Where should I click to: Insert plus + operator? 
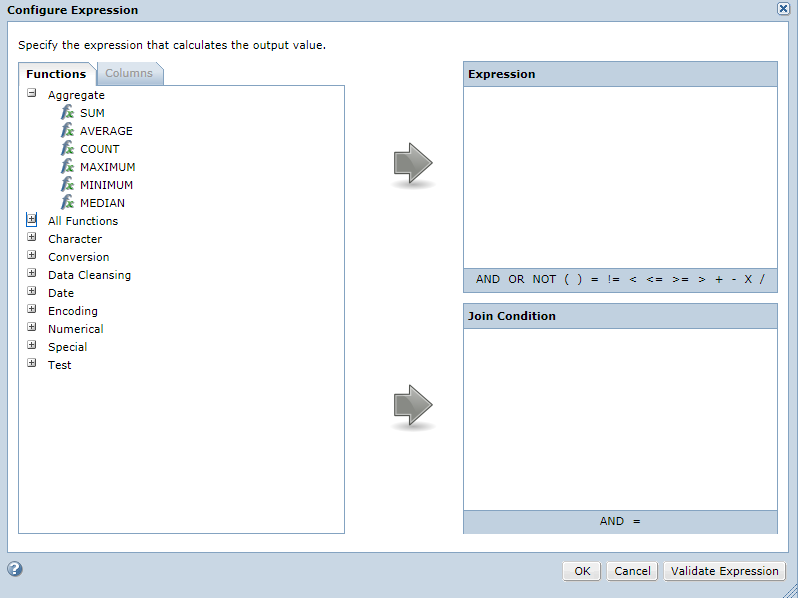(x=719, y=279)
